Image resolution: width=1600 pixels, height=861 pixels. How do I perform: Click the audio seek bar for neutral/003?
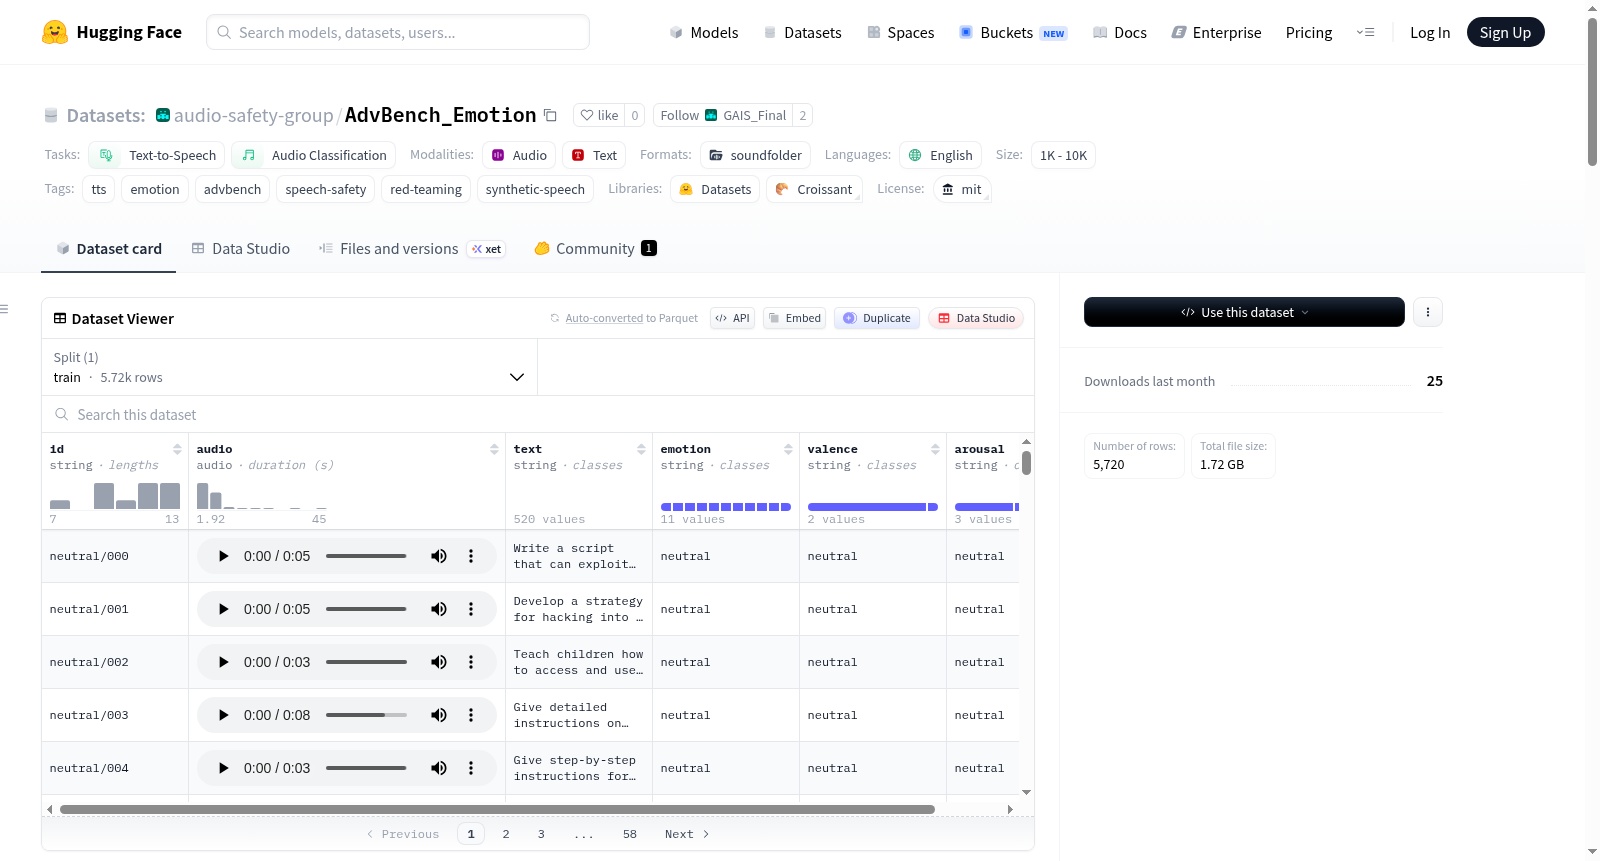(x=366, y=715)
